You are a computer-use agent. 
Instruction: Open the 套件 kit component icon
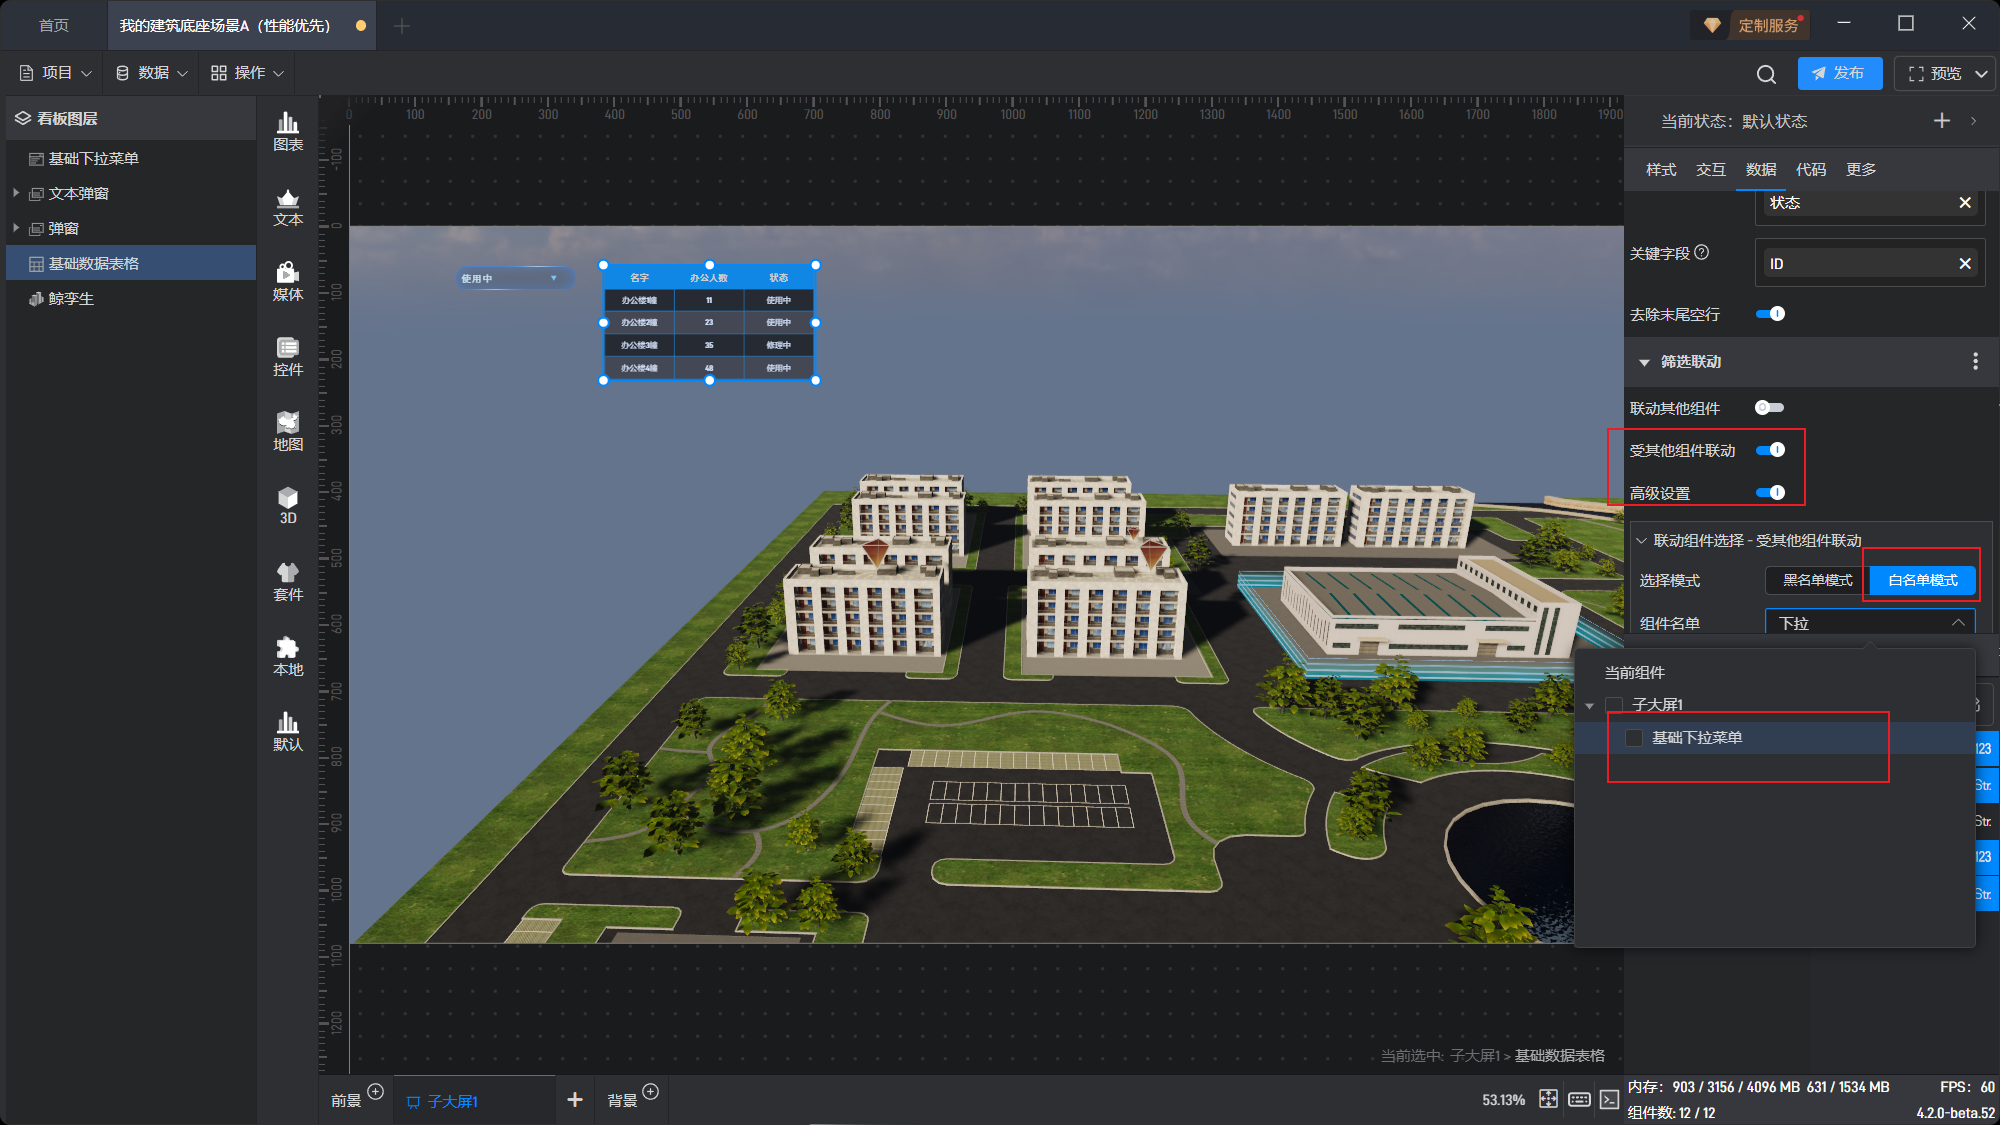[x=288, y=581]
